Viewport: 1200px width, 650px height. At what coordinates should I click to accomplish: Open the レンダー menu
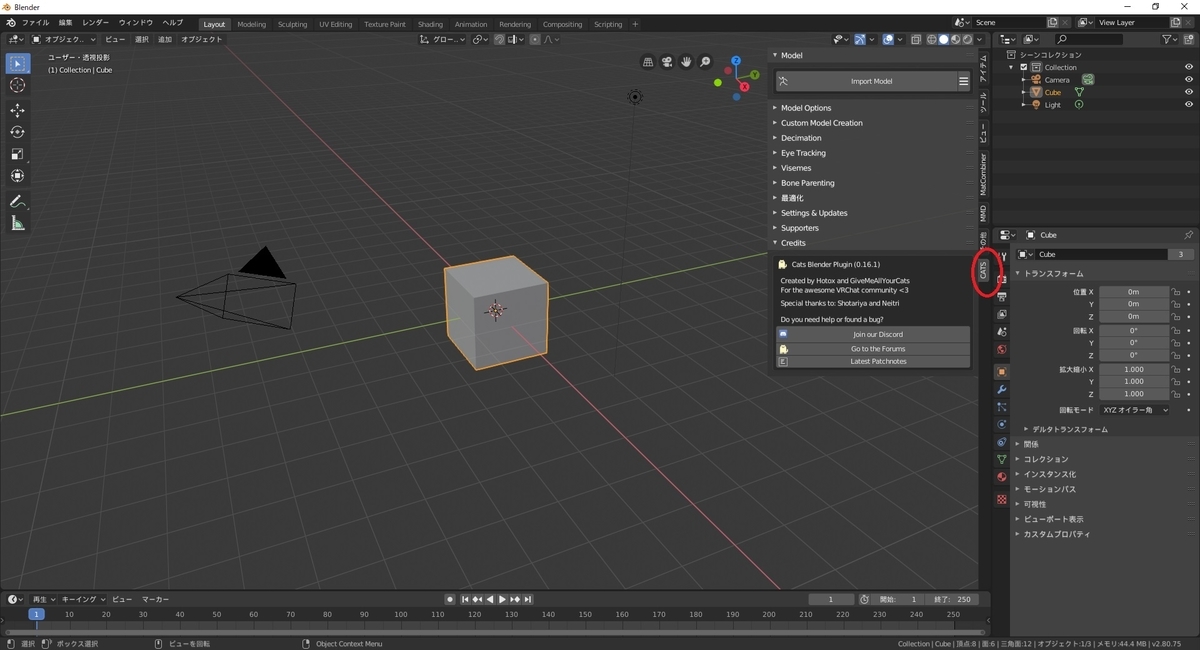(96, 22)
